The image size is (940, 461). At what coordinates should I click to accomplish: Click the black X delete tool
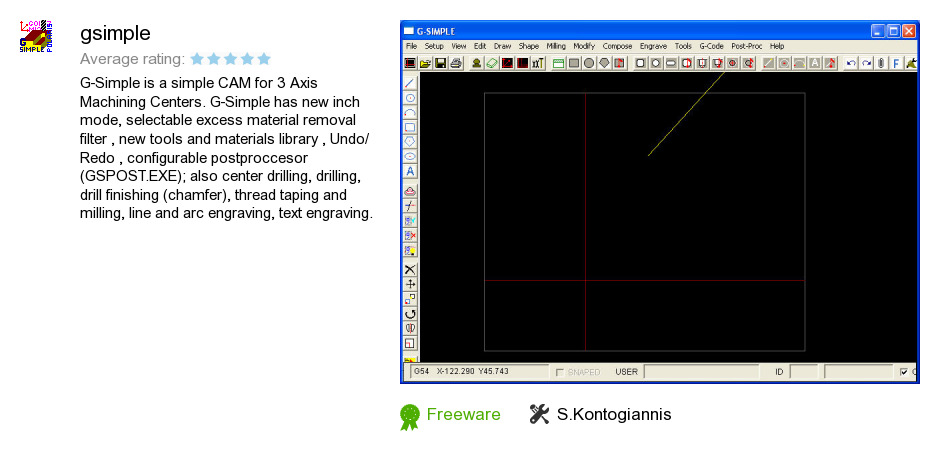coord(410,269)
